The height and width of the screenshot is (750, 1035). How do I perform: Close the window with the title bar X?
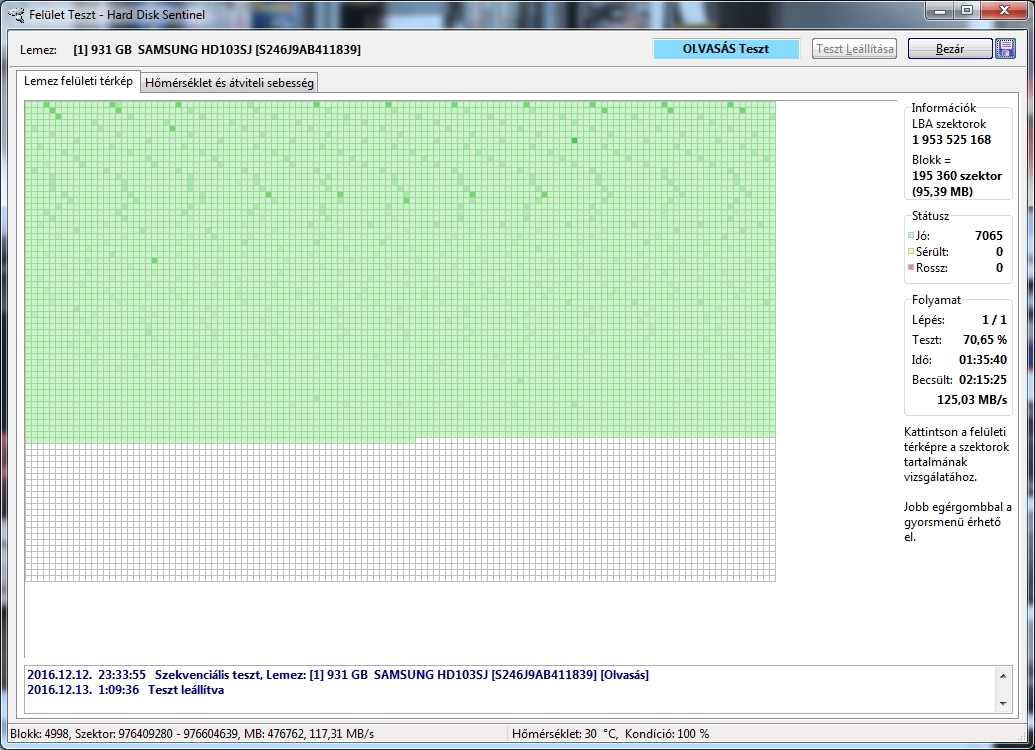pyautogui.click(x=1004, y=11)
